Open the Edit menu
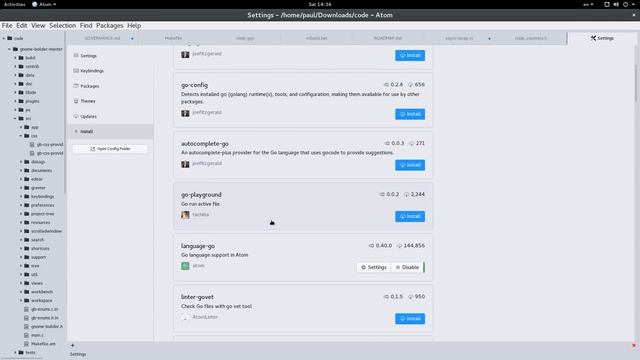The width and height of the screenshot is (640, 360). pos(22,25)
